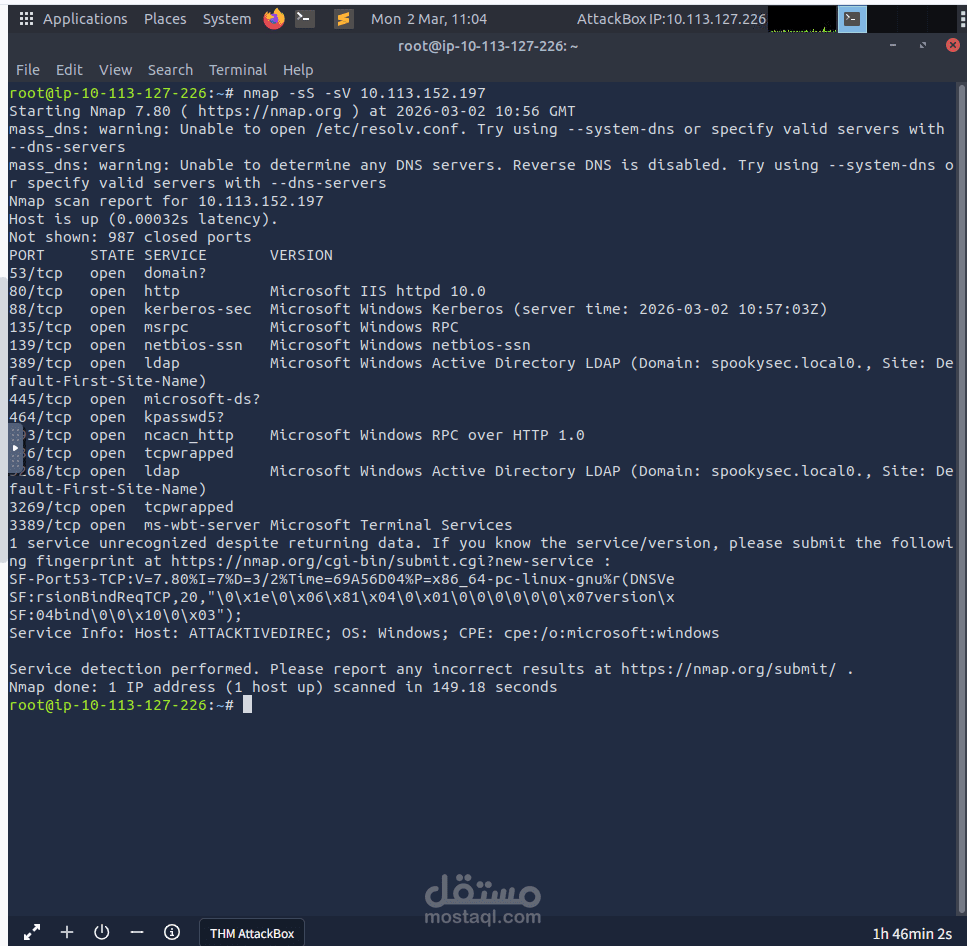This screenshot has height=946, width=967.
Task: Click the system monitor graph applet
Action: tap(802, 19)
